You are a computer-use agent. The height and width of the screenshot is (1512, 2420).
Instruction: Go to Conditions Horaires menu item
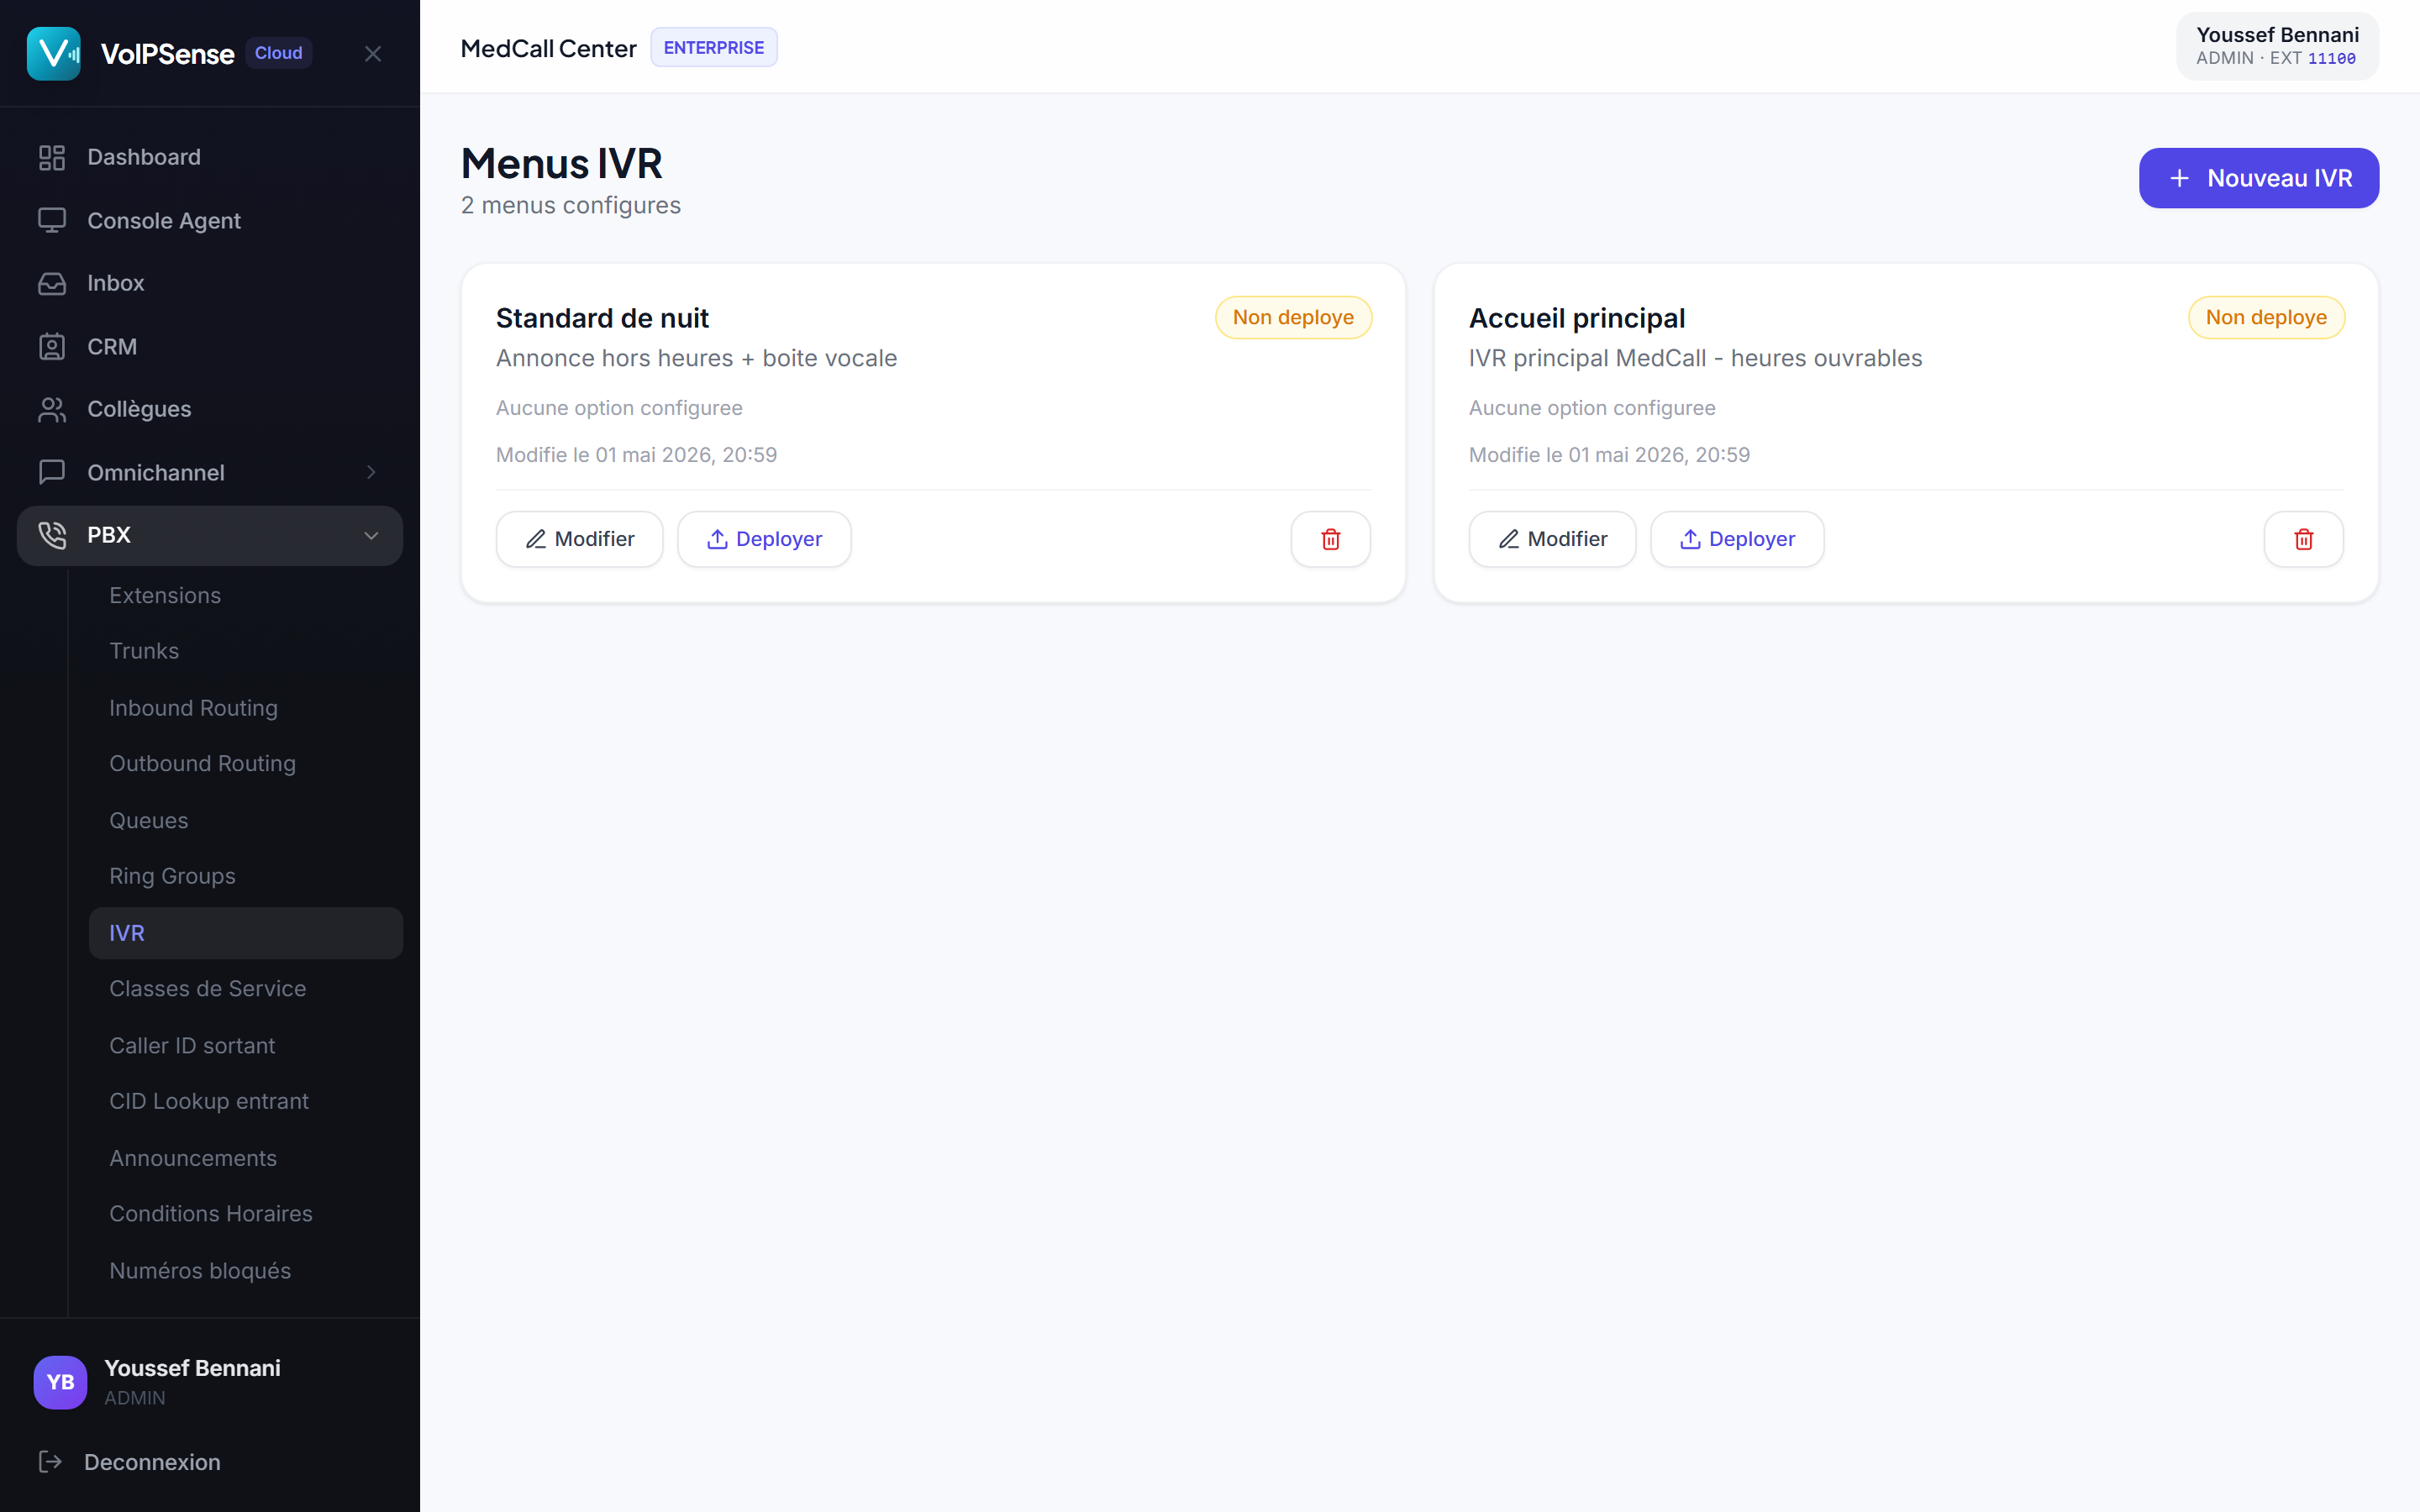tap(210, 1213)
